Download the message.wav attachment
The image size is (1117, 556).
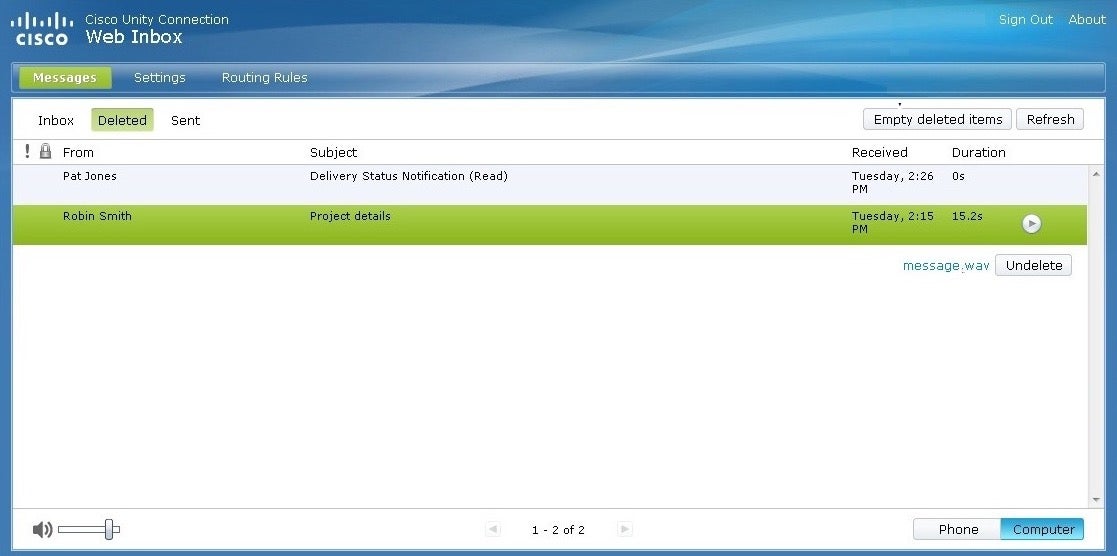coord(946,266)
